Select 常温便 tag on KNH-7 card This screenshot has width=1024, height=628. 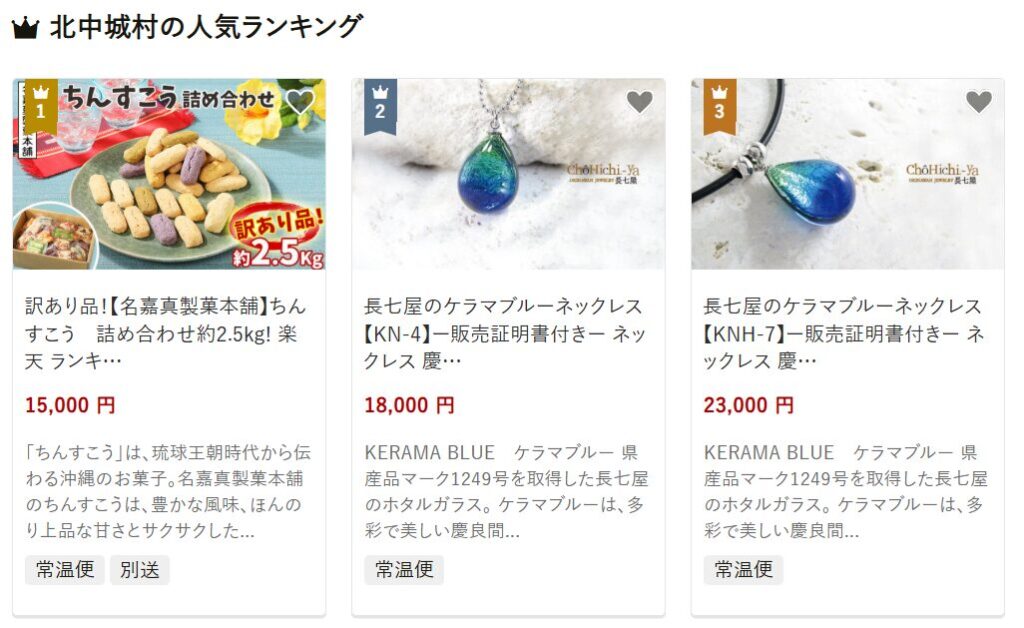coord(743,570)
